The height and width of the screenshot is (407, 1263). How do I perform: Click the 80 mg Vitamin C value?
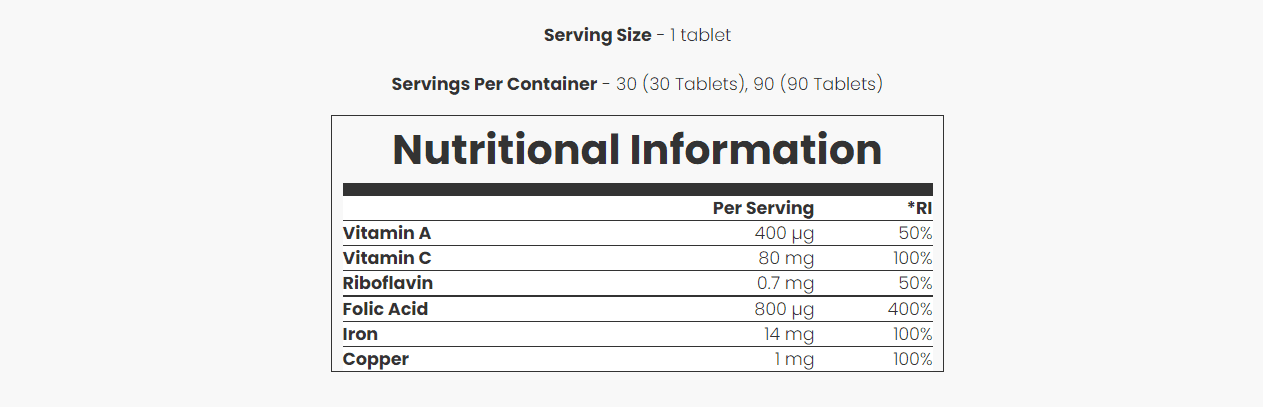click(x=787, y=258)
